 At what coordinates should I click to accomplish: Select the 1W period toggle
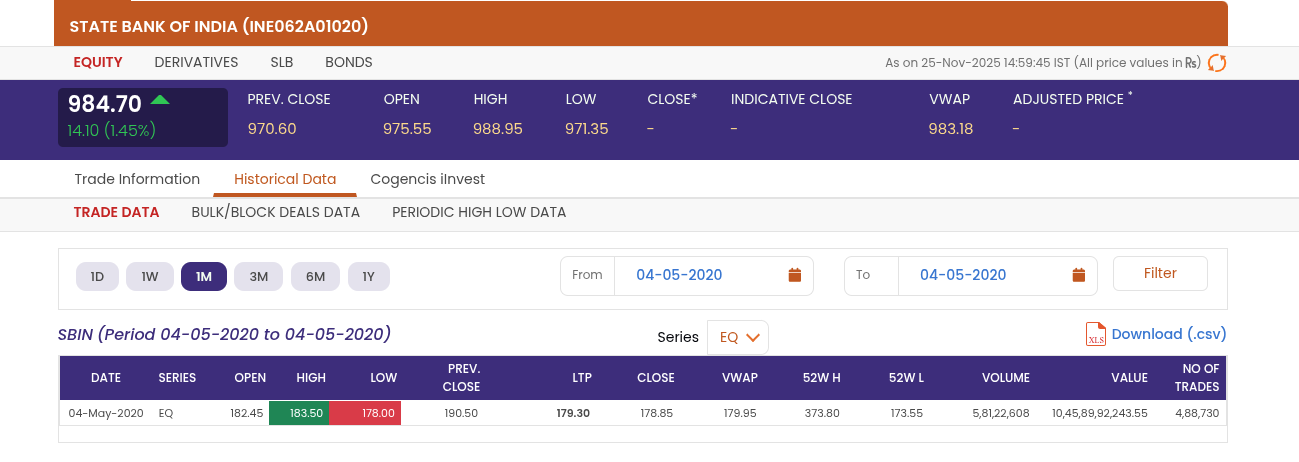pos(150,277)
